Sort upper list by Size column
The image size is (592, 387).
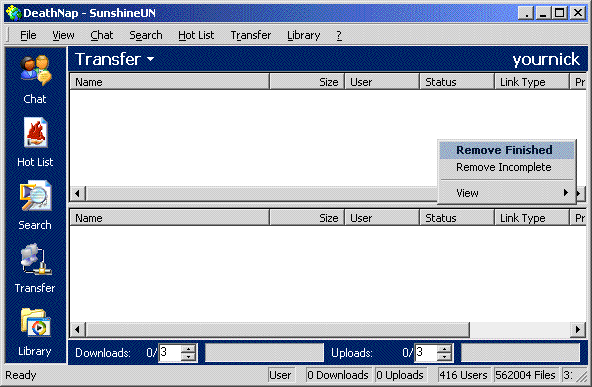click(307, 82)
